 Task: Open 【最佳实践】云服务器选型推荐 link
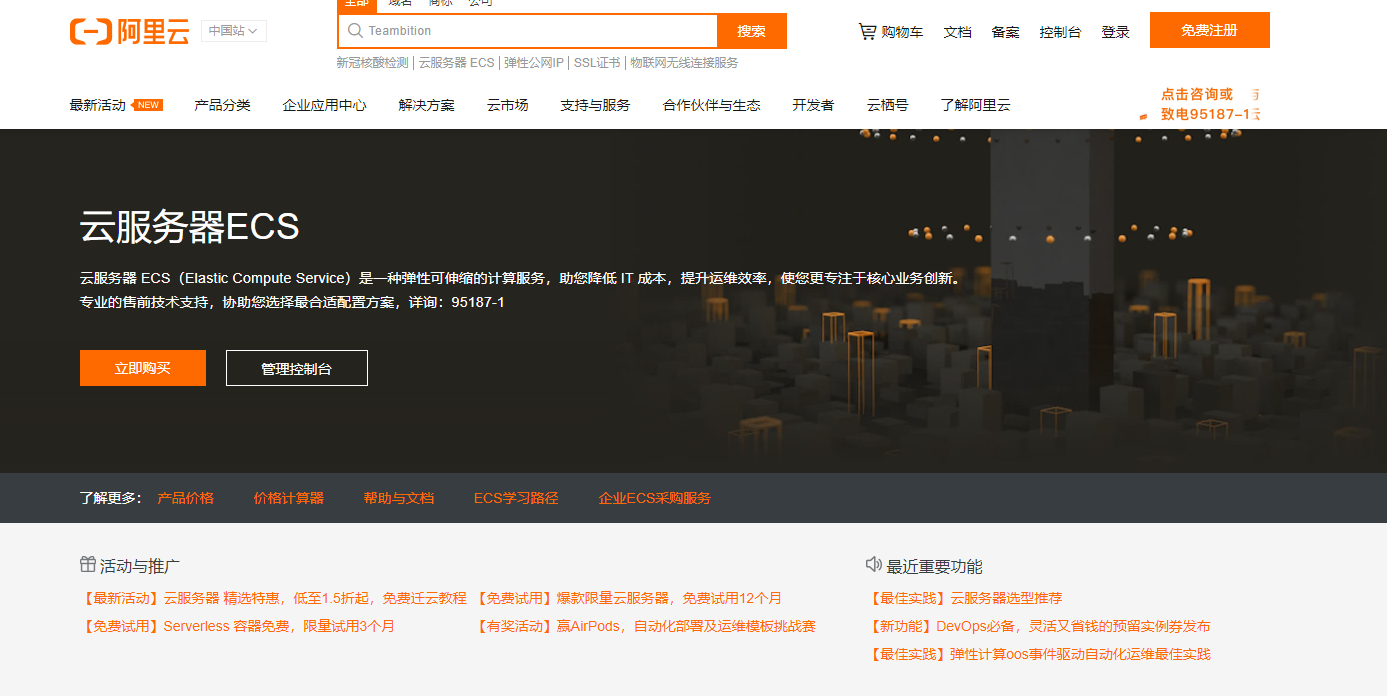pyautogui.click(x=967, y=598)
